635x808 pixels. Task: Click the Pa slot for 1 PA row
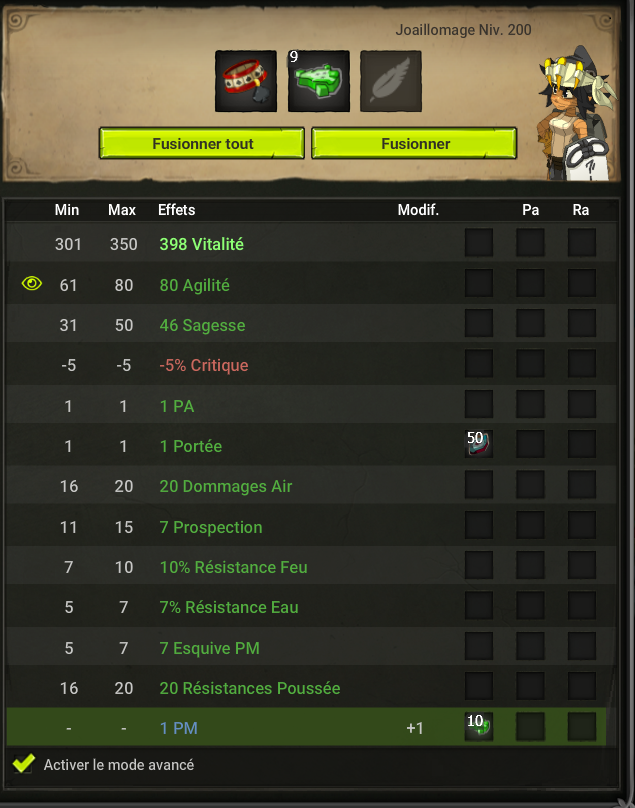point(530,404)
